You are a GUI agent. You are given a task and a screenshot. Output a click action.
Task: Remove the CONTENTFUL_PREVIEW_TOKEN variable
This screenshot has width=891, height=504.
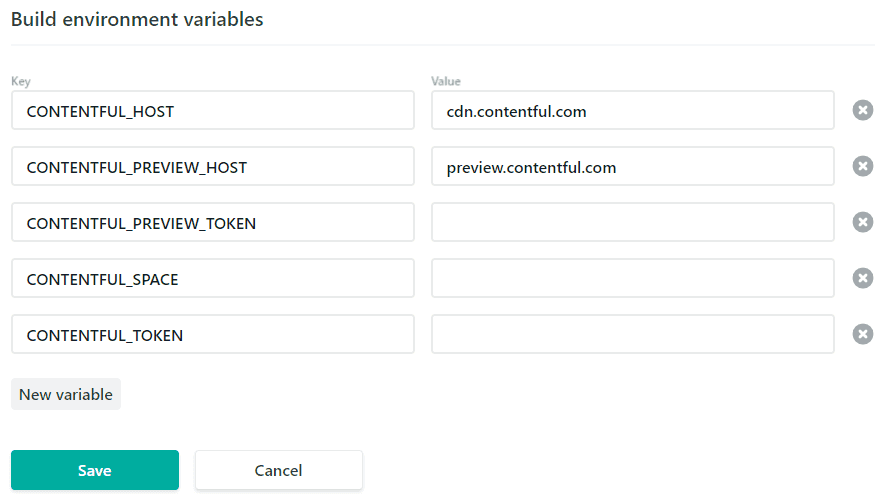pyautogui.click(x=862, y=222)
